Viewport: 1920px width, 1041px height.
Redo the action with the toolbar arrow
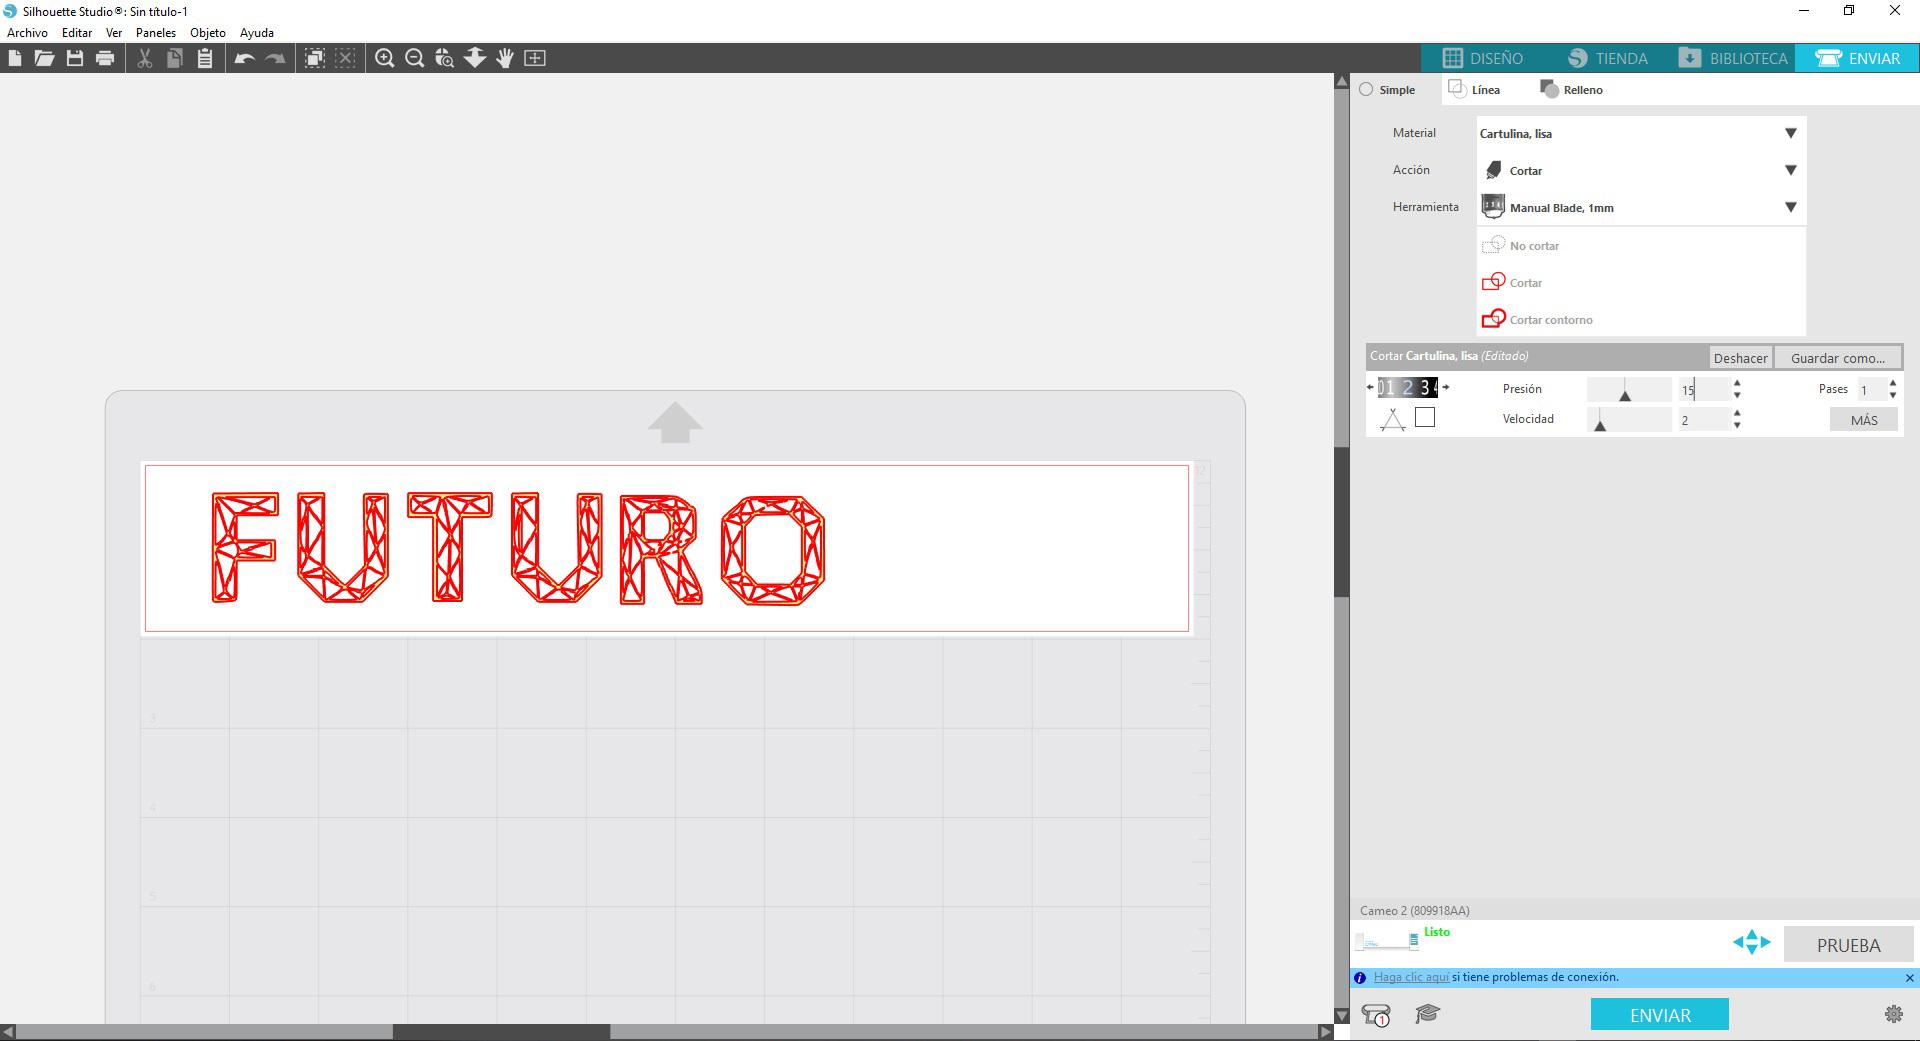pos(275,58)
